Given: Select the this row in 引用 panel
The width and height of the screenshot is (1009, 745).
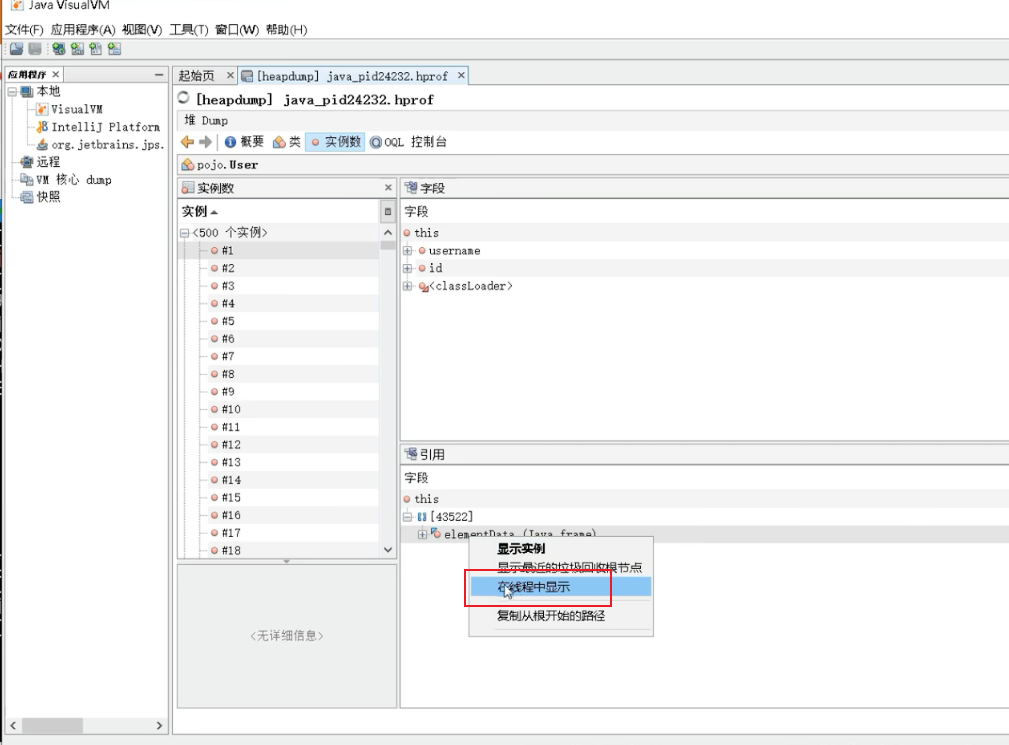Looking at the screenshot, I should tap(705, 499).
